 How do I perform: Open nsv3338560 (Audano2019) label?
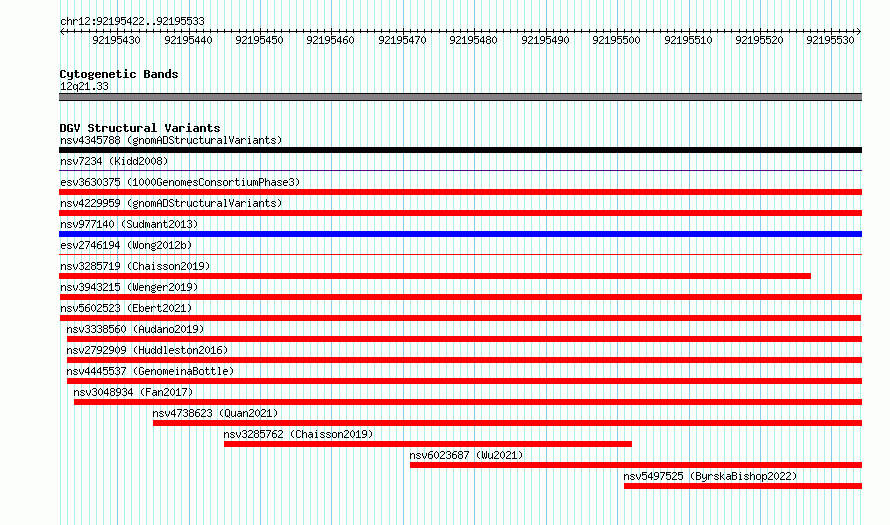[135, 329]
